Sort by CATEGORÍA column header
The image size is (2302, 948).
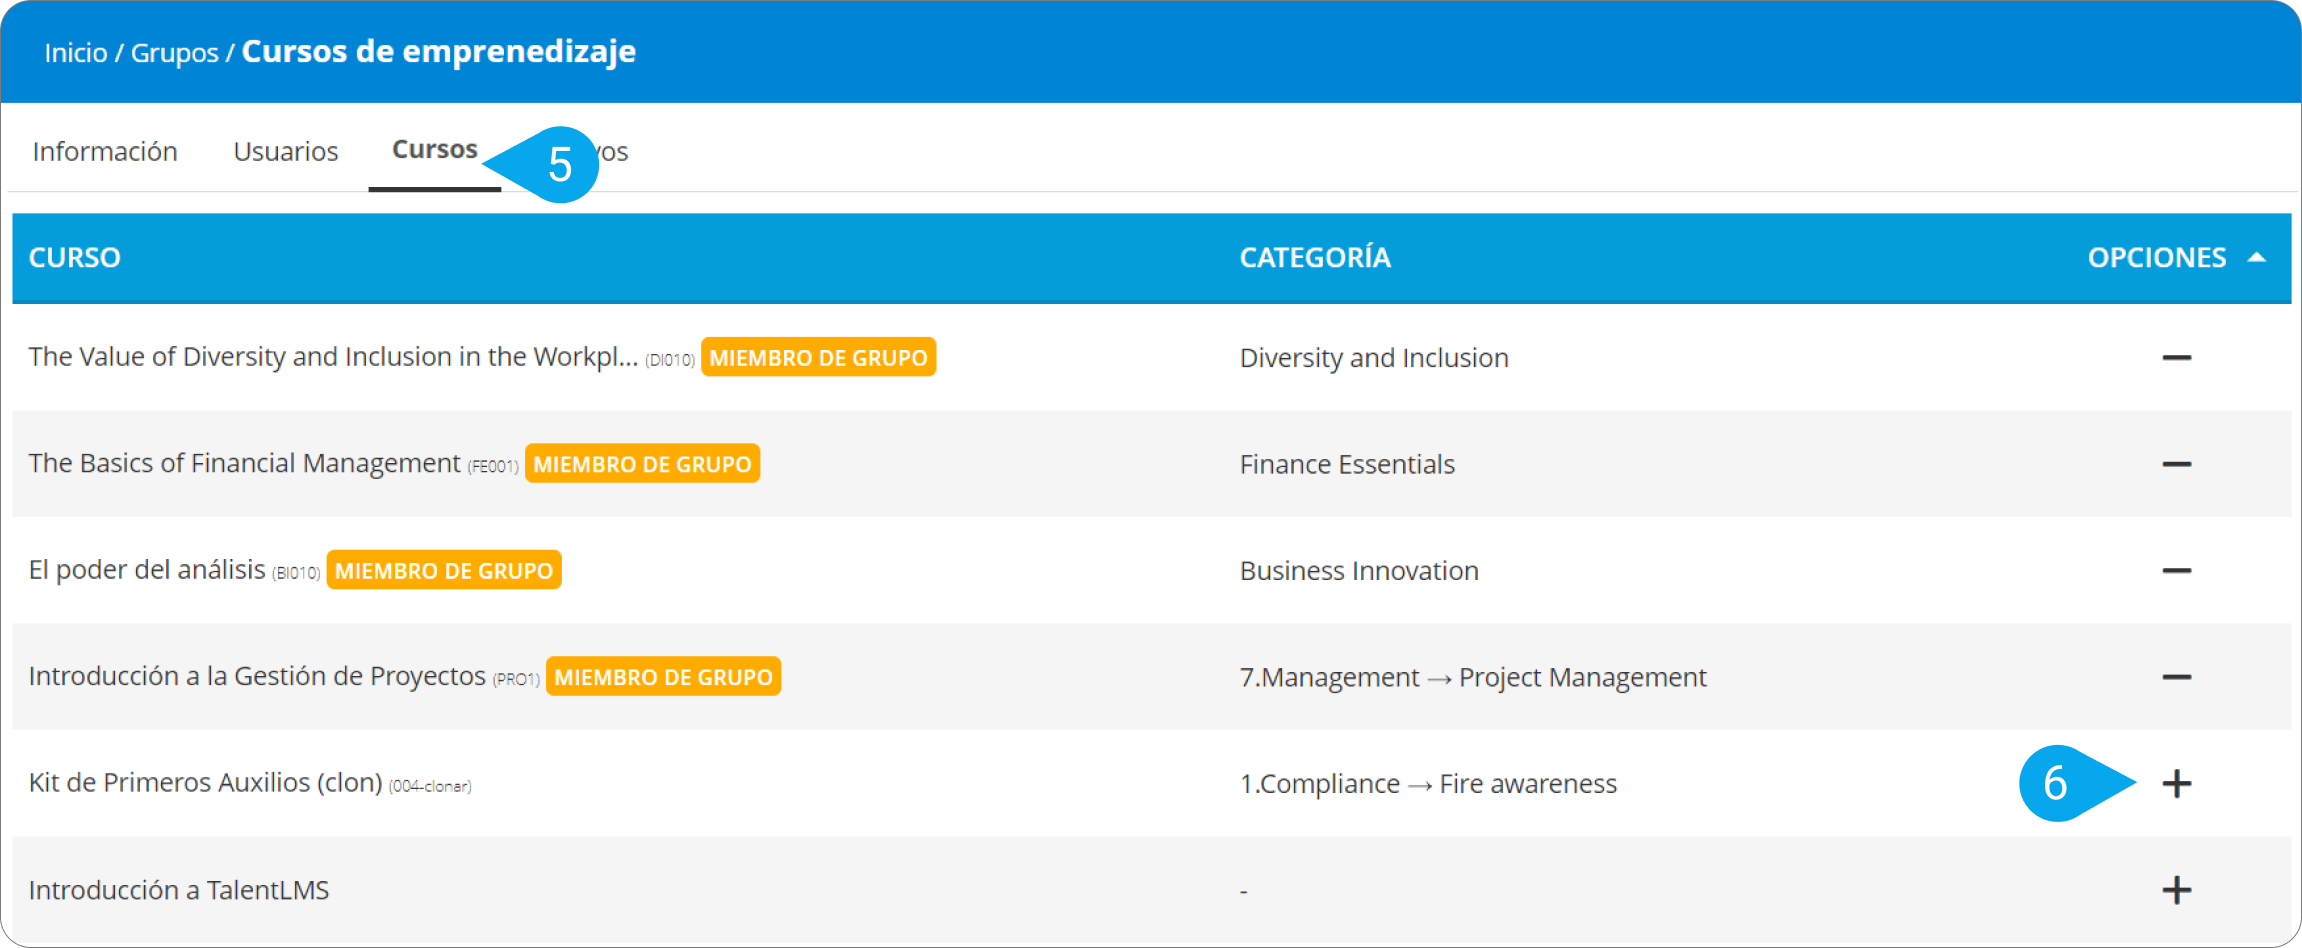[x=1315, y=258]
